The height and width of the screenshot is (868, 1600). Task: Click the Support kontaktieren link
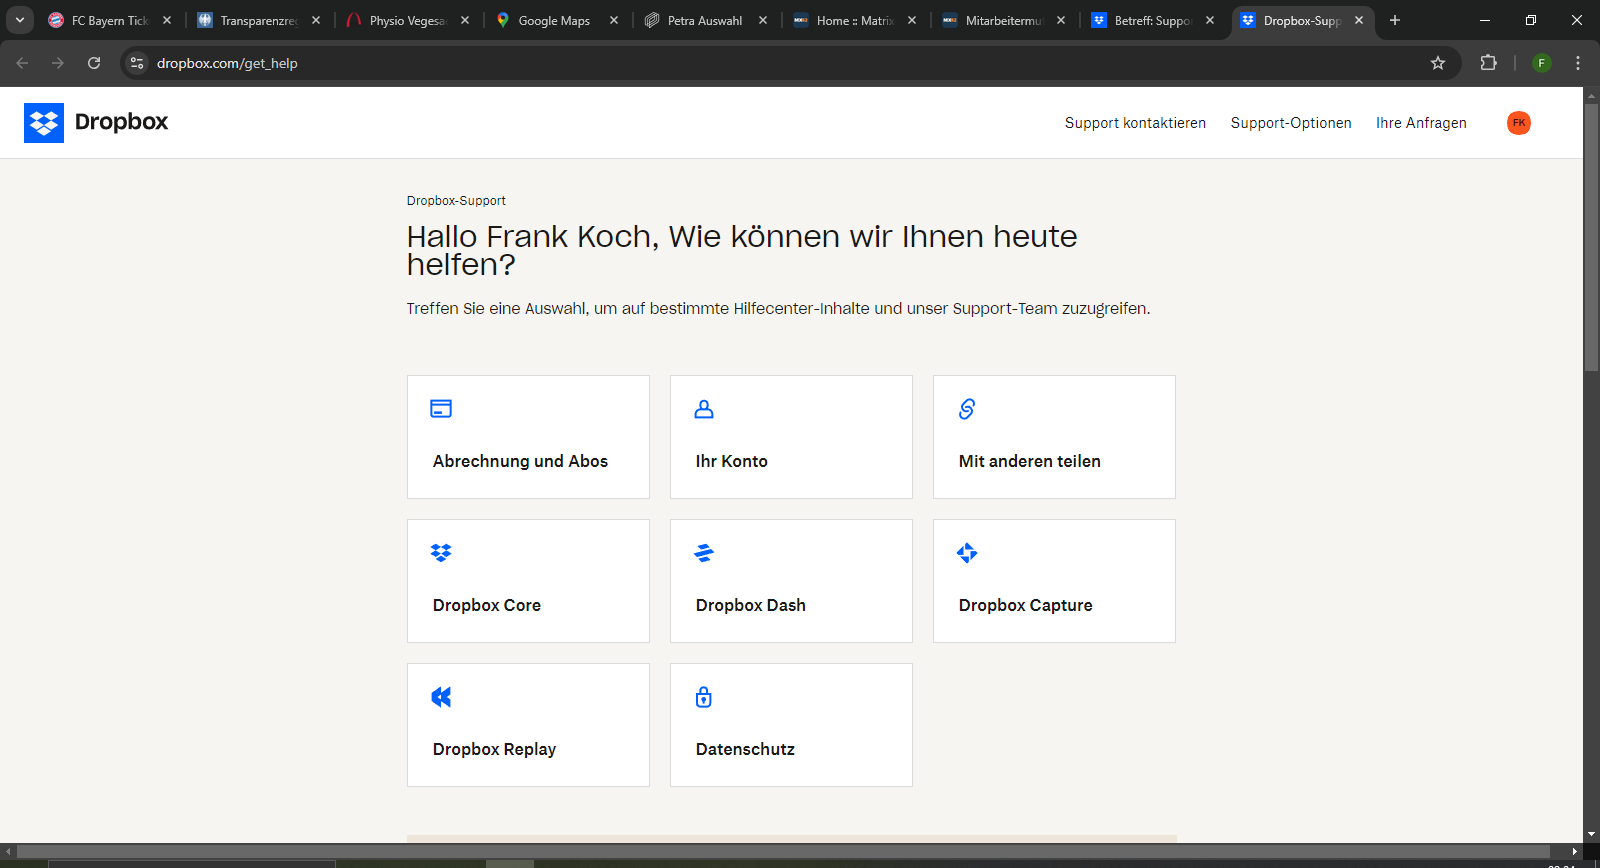point(1135,123)
